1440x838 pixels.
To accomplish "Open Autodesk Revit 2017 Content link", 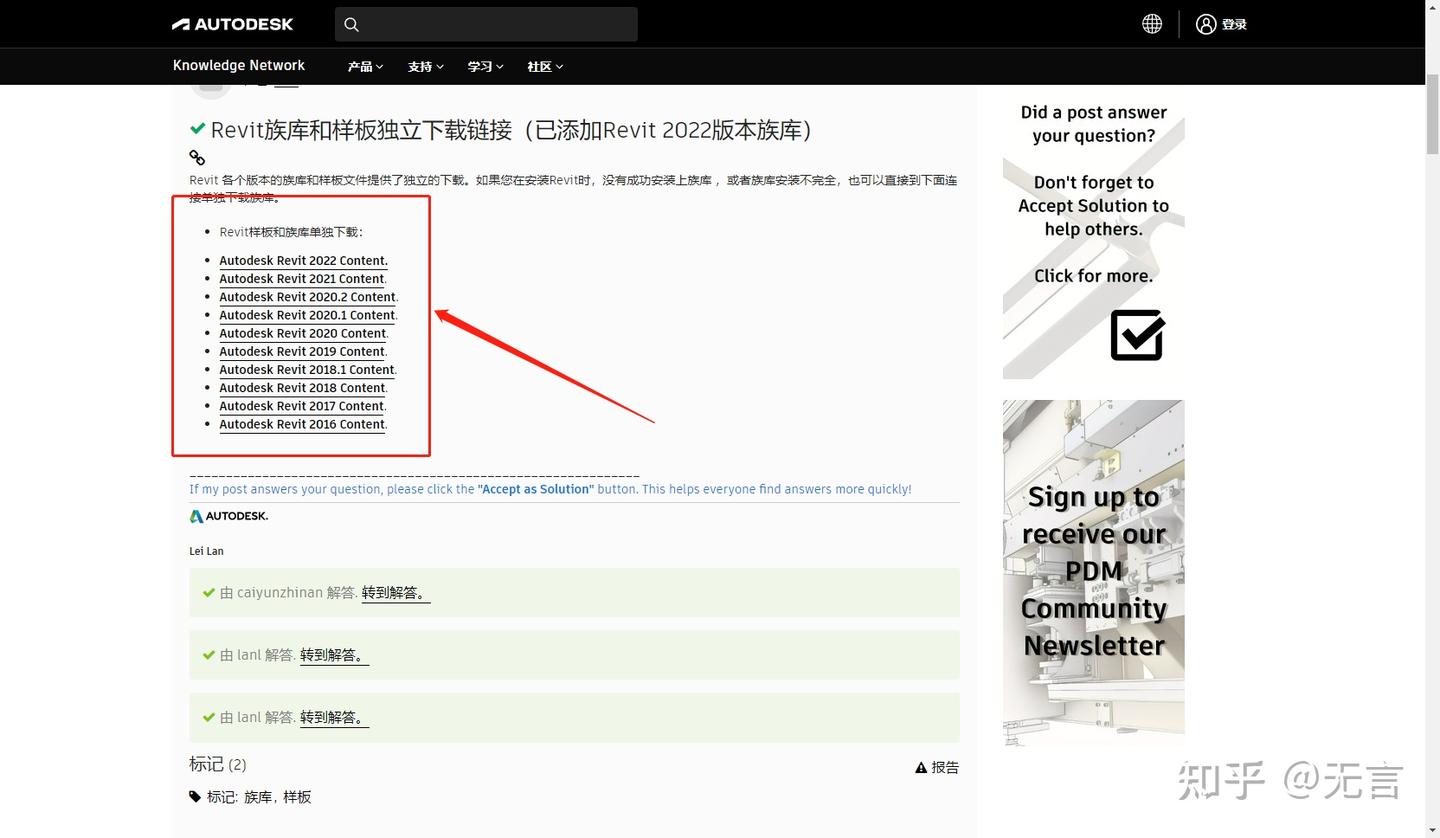I will pos(302,406).
